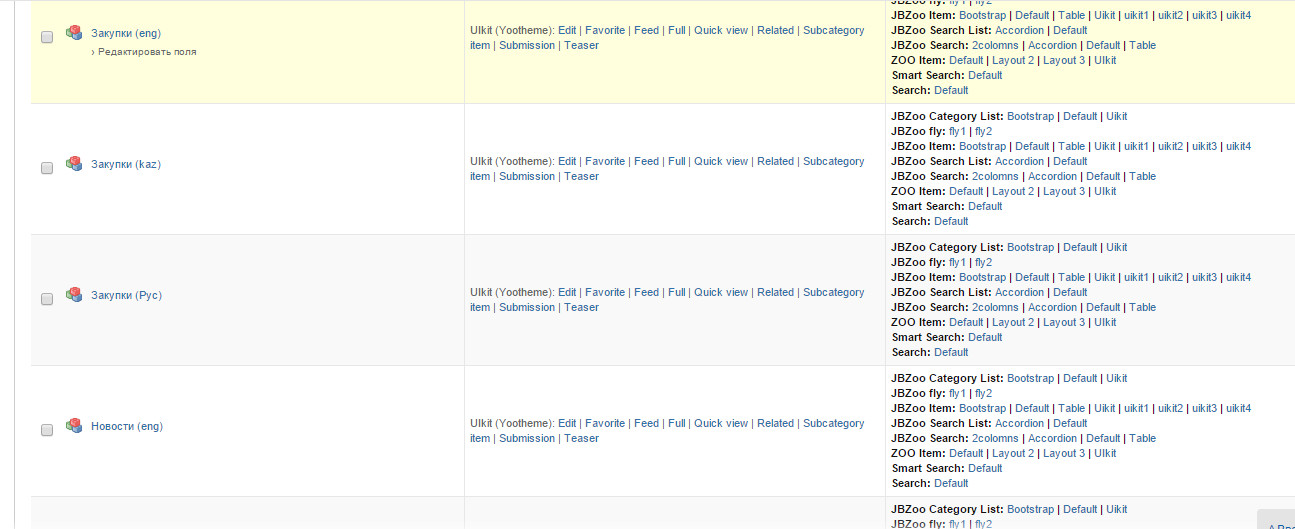
Task: Open the Редактировать поля link
Action: click(x=147, y=52)
